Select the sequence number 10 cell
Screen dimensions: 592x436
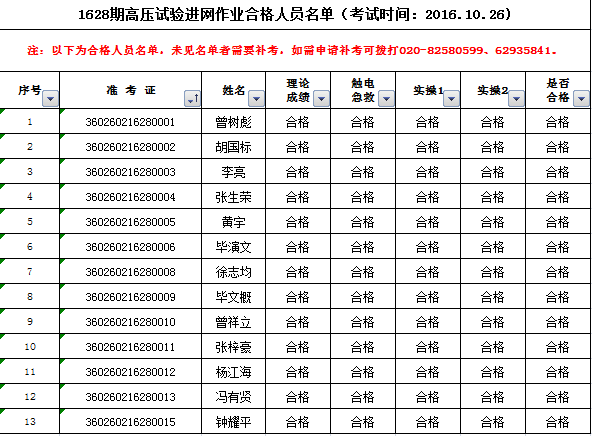[30, 347]
